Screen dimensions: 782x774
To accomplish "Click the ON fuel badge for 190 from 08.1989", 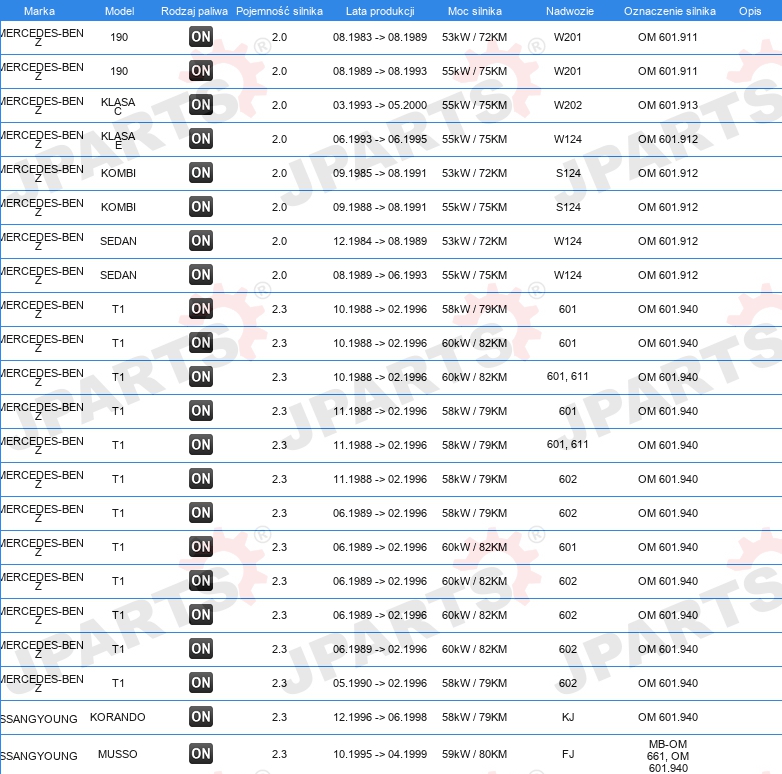I will pyautogui.click(x=201, y=71).
